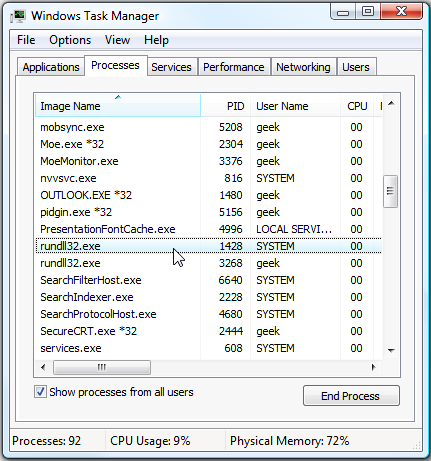431x461 pixels.
Task: Click the horizontal scrollbar thumb
Action: [x=102, y=367]
